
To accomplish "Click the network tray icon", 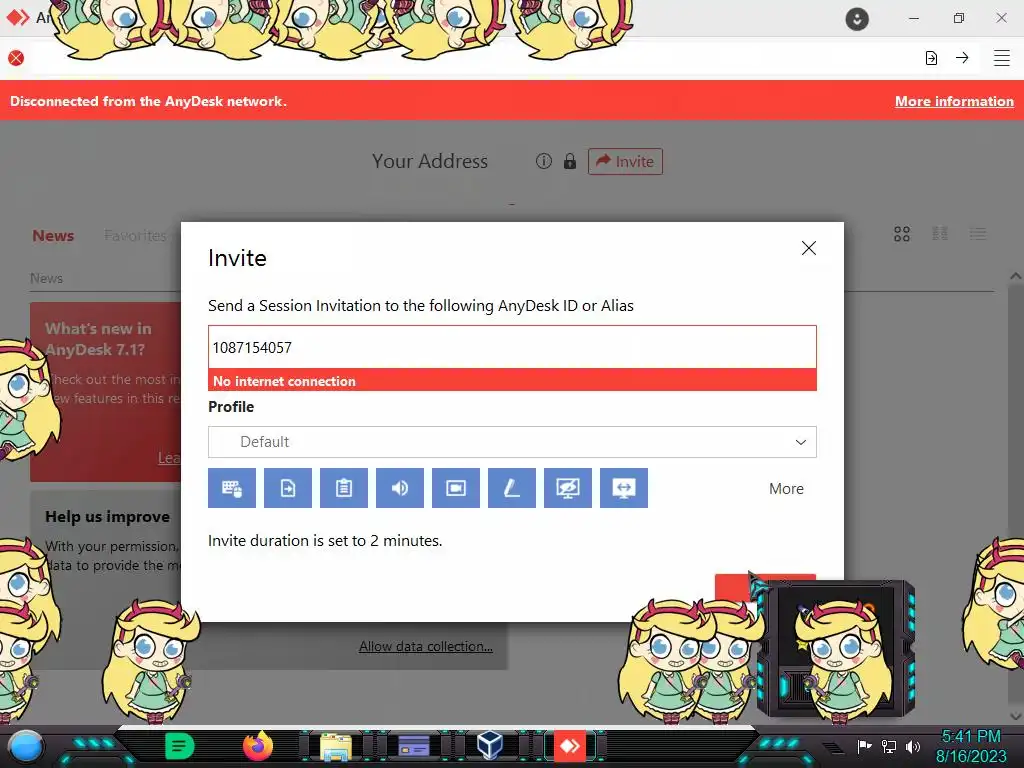I will (889, 746).
